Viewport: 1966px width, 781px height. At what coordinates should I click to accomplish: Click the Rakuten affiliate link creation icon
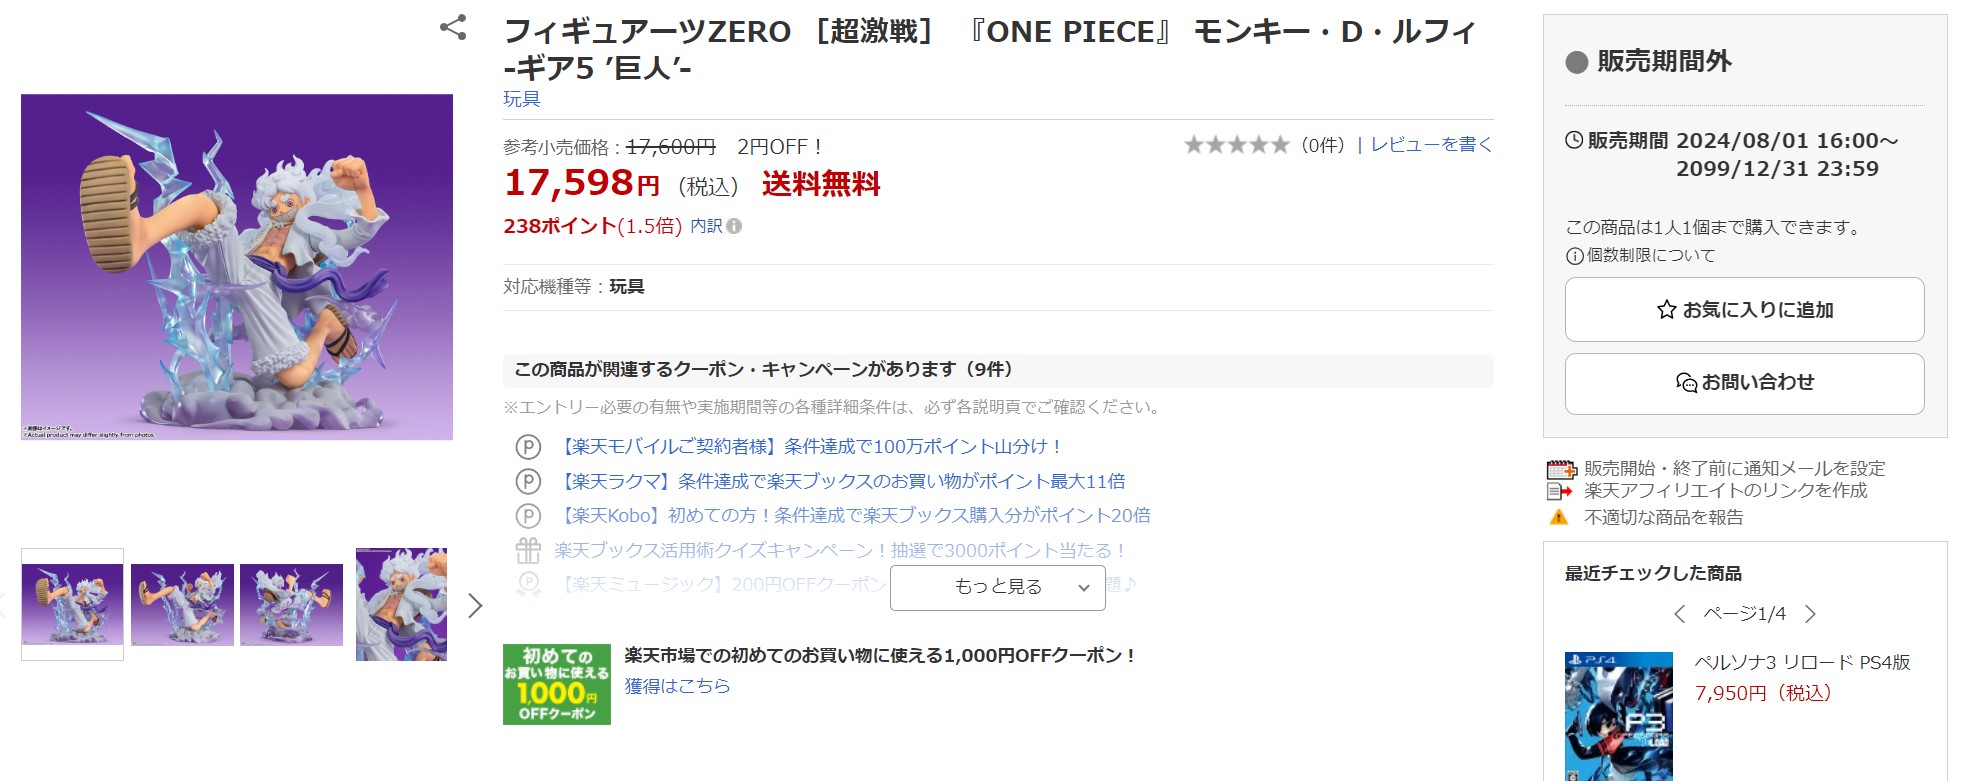(1560, 491)
